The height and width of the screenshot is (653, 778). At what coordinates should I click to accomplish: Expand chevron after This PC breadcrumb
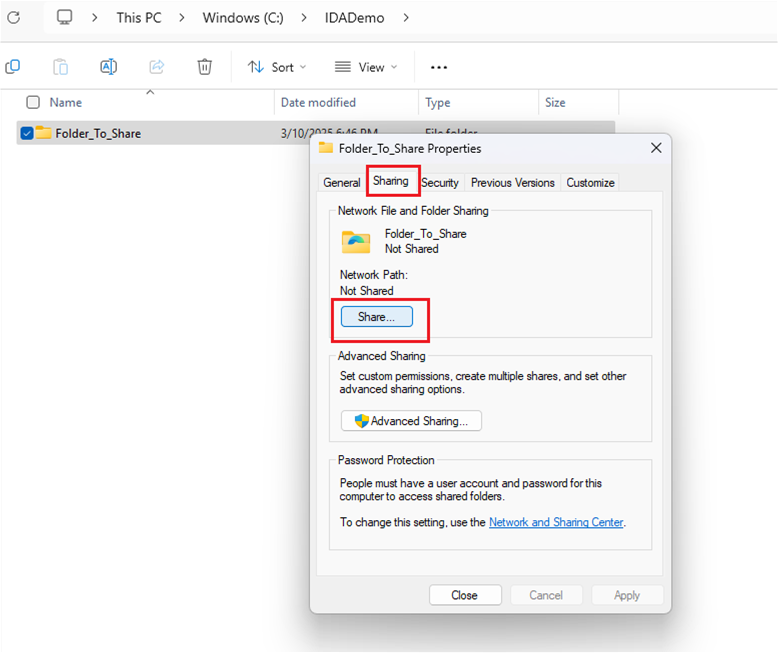pyautogui.click(x=182, y=18)
